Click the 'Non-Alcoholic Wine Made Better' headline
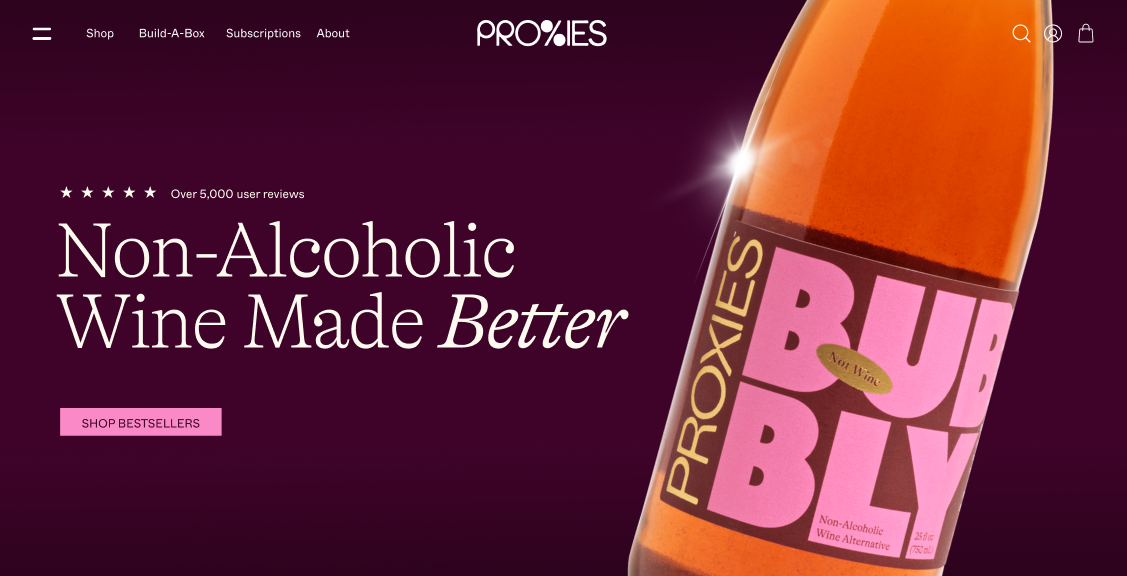Screen dimensions: 1127x576 pyautogui.click(x=342, y=285)
